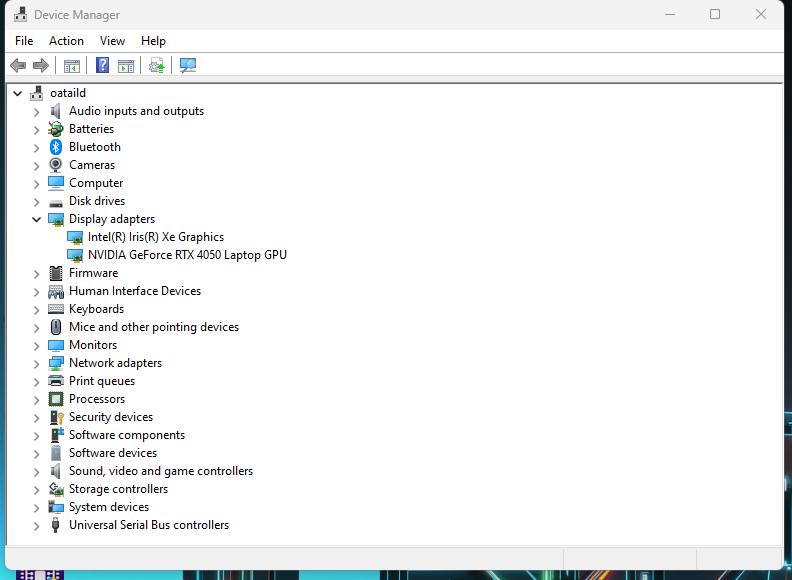This screenshot has width=792, height=580.
Task: Click the Forward arrow toolbar icon
Action: click(40, 65)
